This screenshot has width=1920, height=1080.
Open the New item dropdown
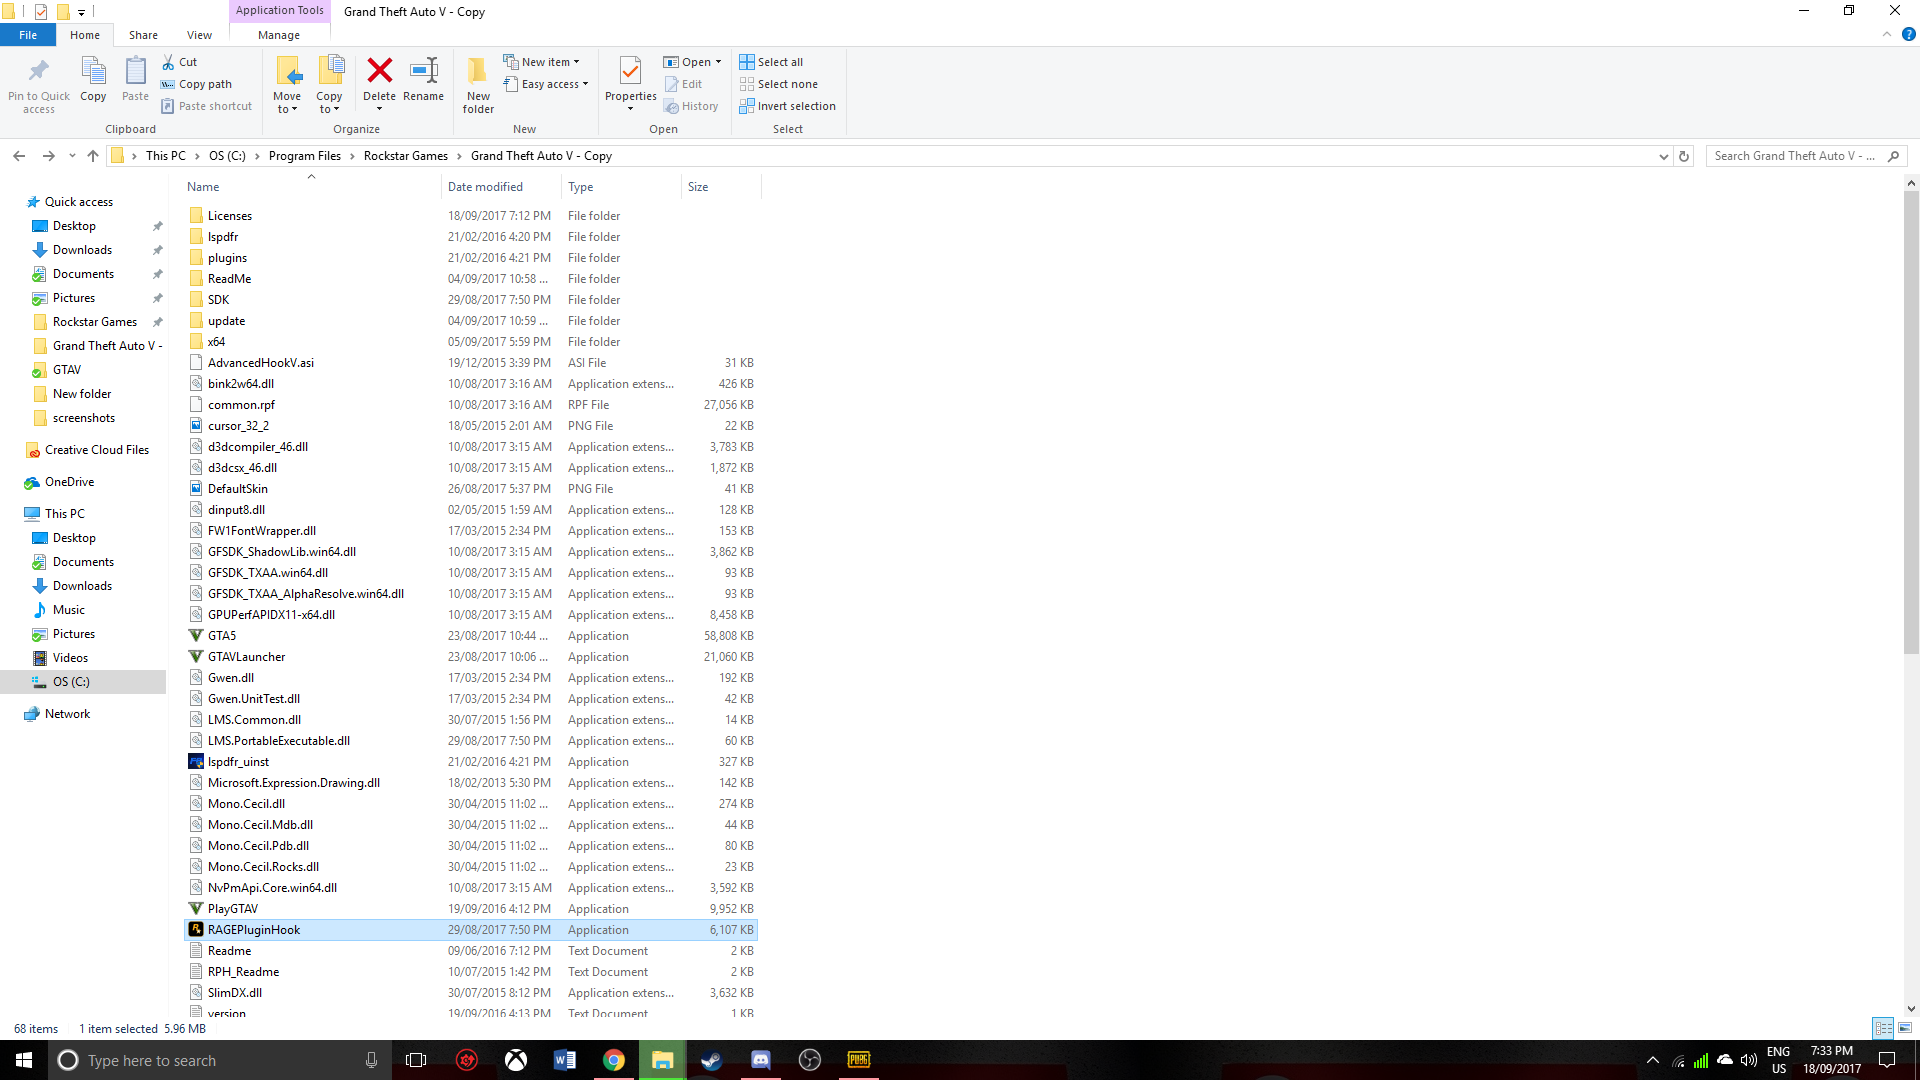coord(542,62)
